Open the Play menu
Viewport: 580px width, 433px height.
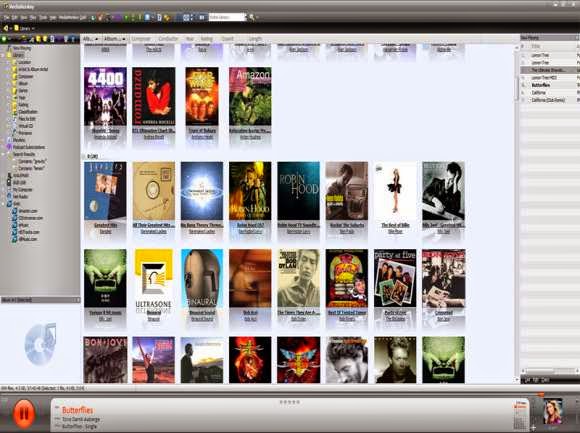point(33,17)
